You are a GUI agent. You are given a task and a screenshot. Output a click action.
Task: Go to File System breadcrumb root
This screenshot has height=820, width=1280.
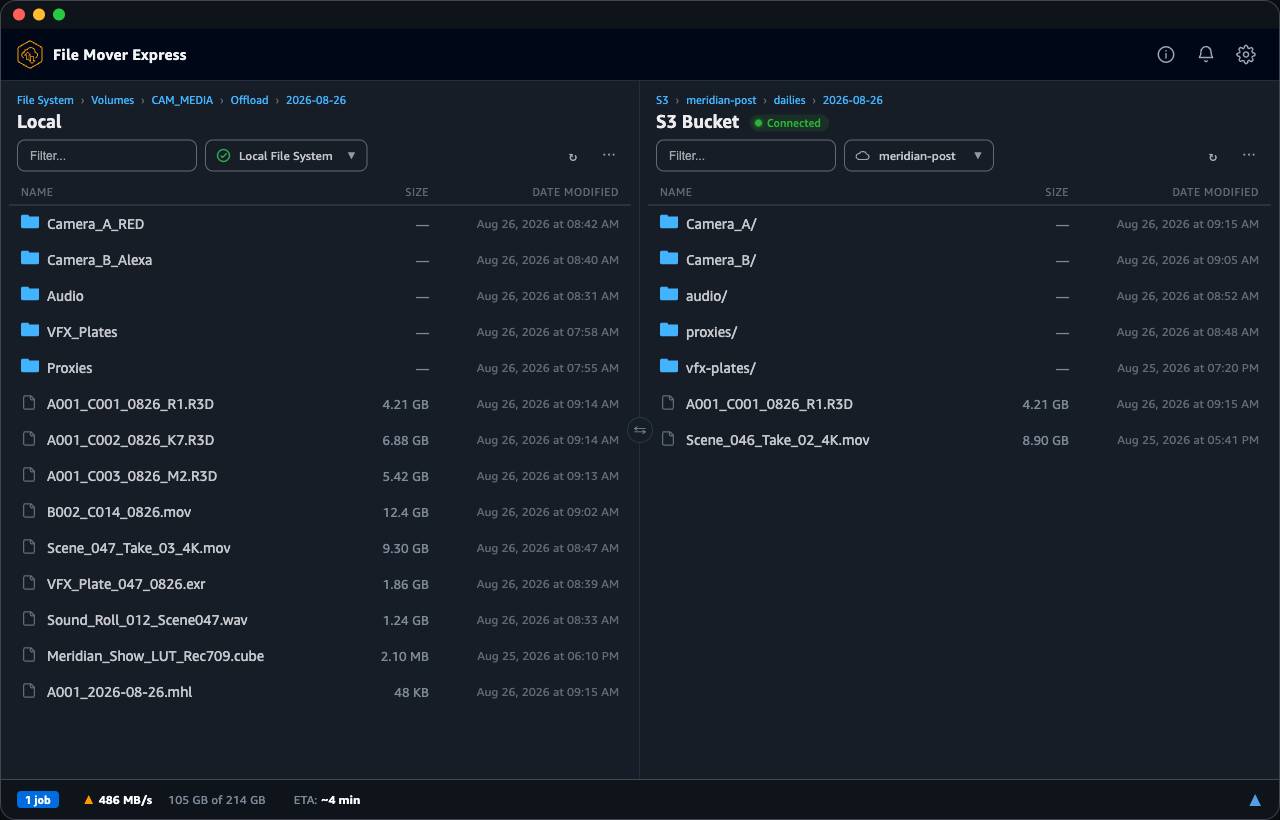point(45,100)
